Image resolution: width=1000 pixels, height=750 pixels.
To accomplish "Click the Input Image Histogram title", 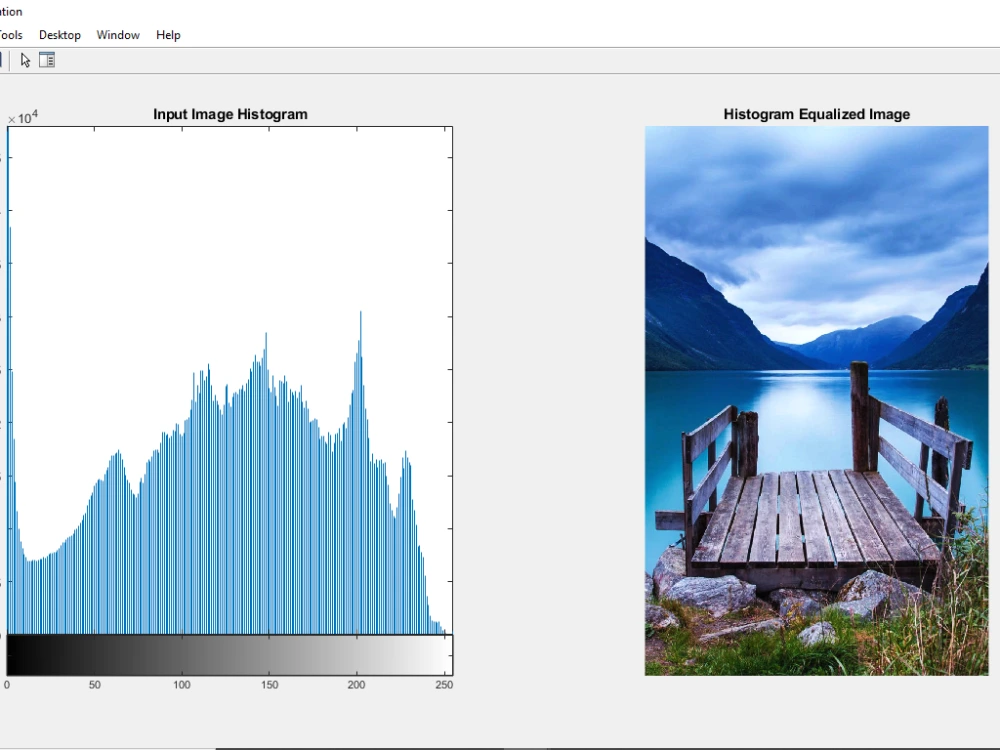I will coord(230,114).
